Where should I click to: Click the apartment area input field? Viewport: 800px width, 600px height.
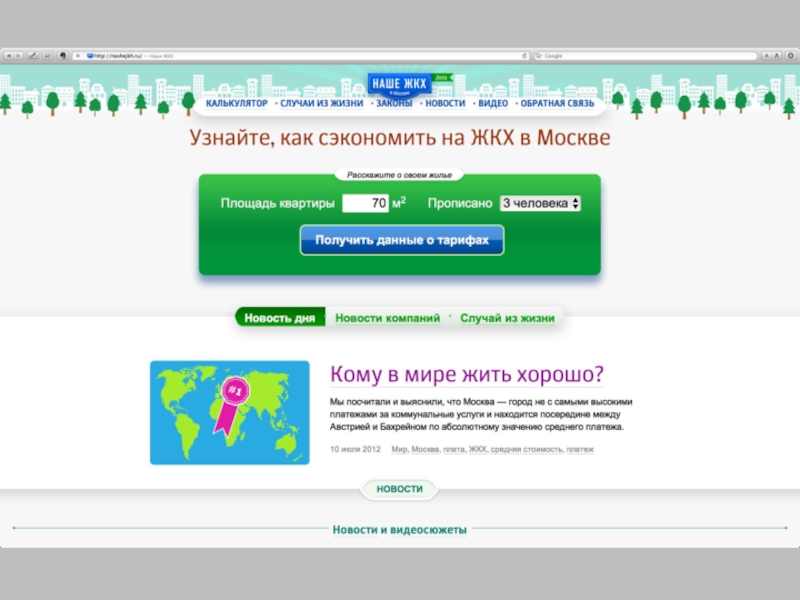point(365,203)
